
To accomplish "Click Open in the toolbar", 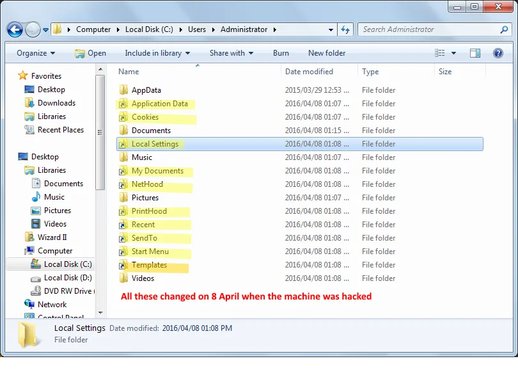I will tap(90, 53).
